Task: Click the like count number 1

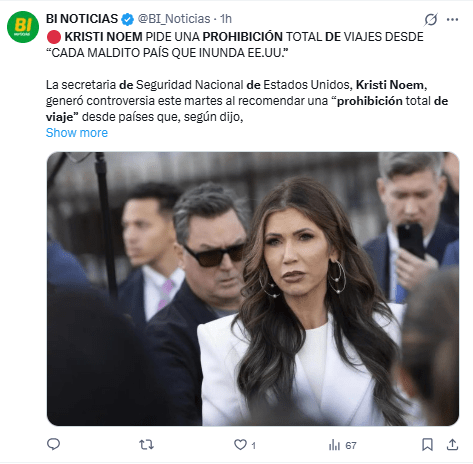Action: point(254,445)
